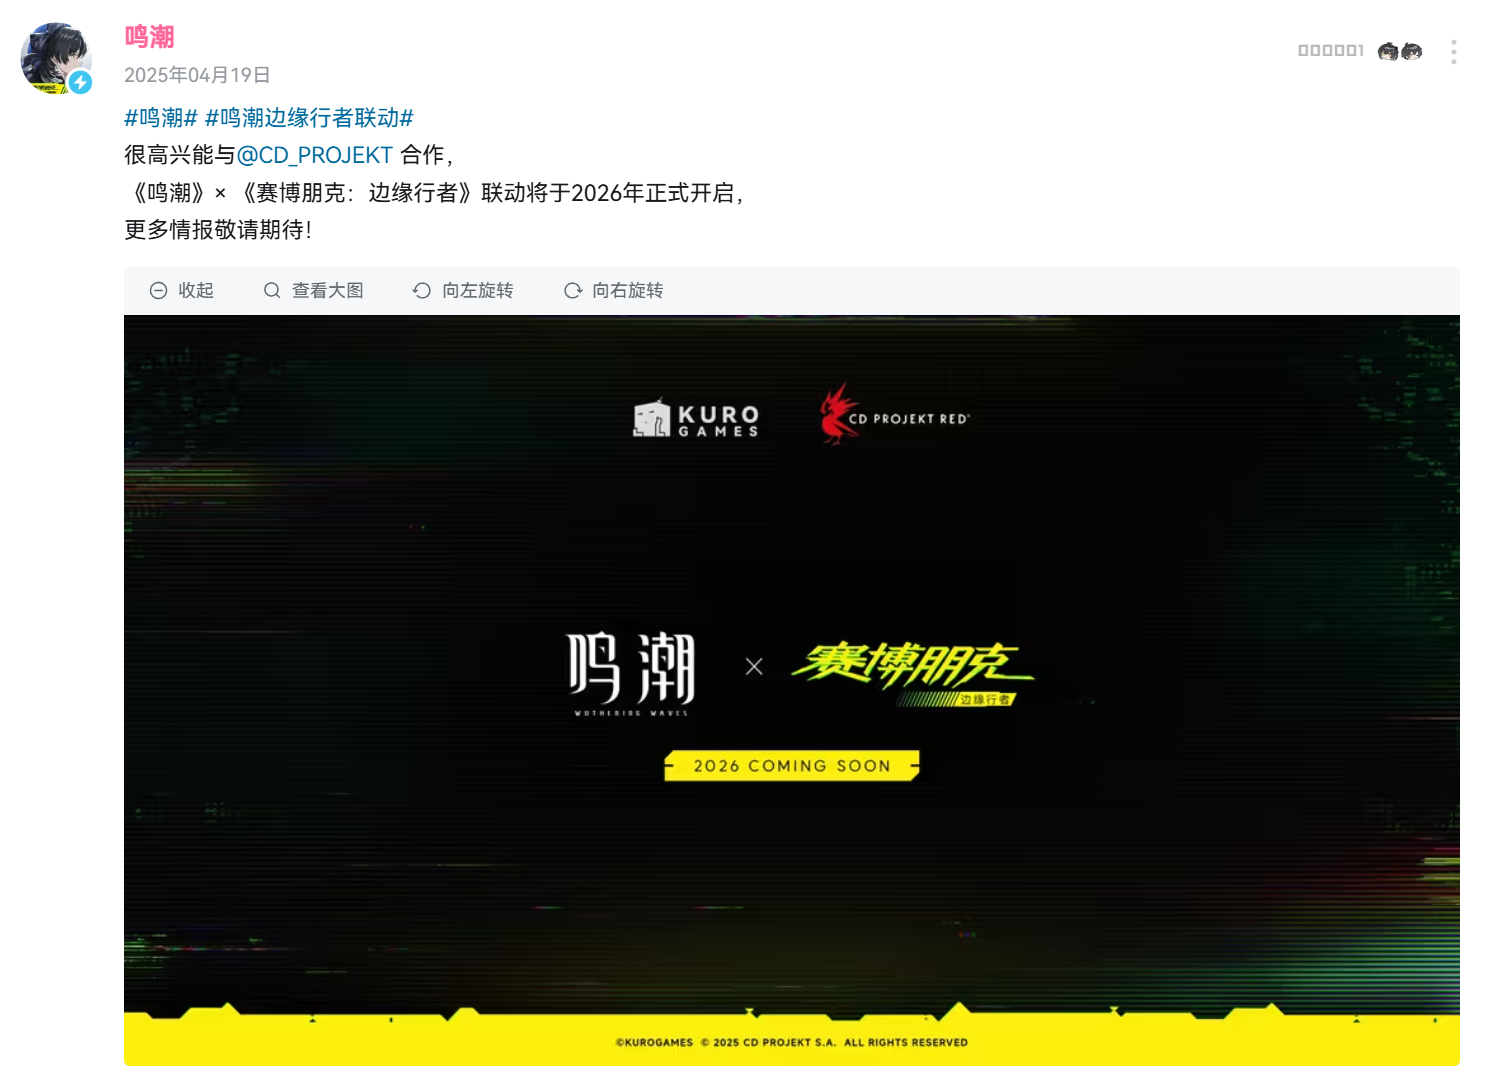Collapse the image with 收起
Image resolution: width=1488 pixels, height=1086 pixels.
pos(181,290)
